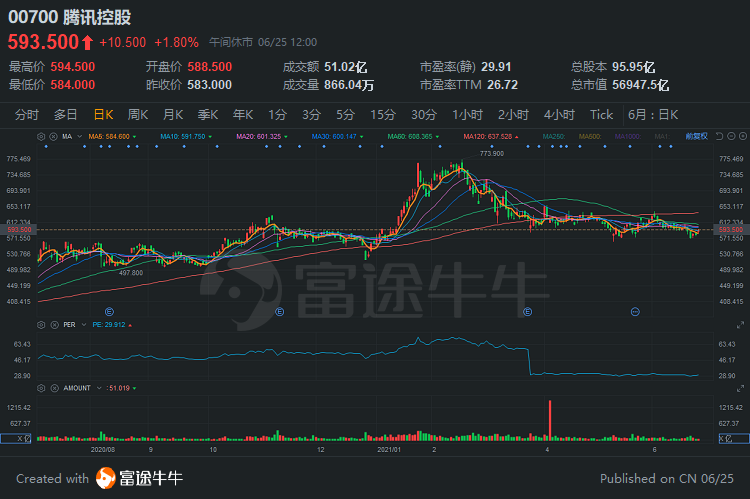The height and width of the screenshot is (499, 750).
Task: Open the MA indicator settings gear
Action: tap(41, 136)
